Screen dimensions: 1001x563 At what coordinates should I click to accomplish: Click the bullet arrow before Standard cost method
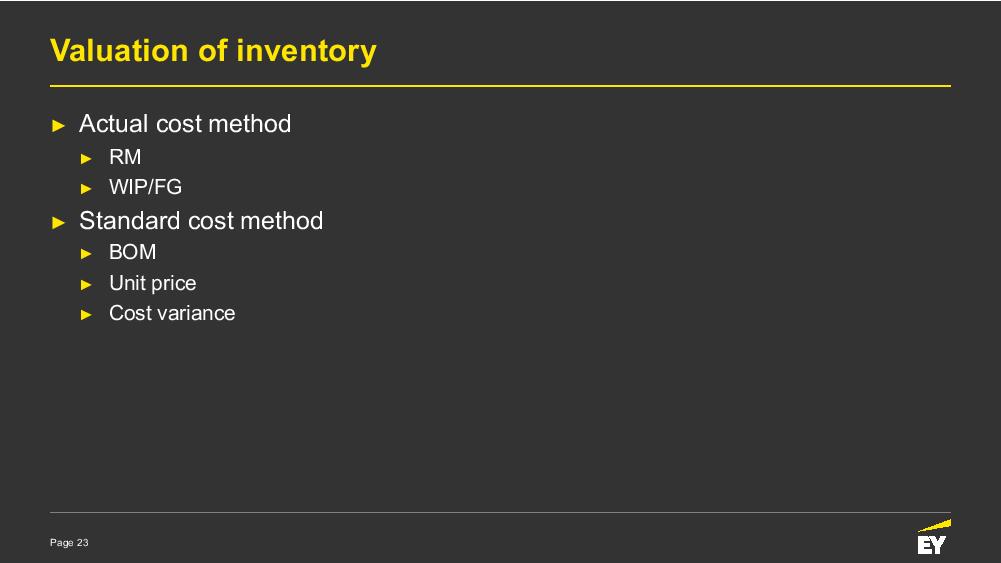[x=58, y=222]
